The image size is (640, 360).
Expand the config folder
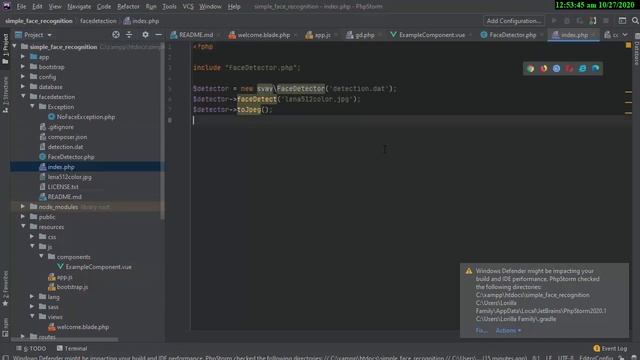(x=23, y=76)
